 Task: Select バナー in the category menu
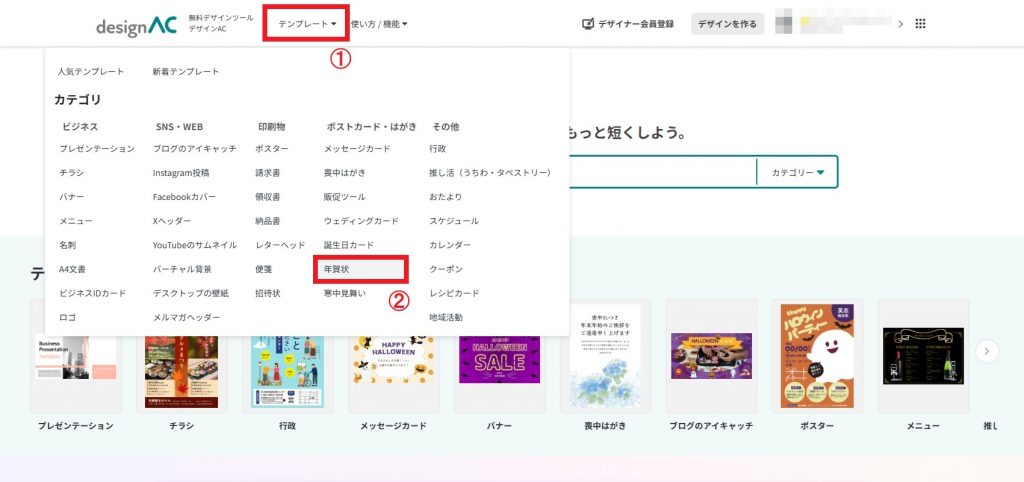point(71,197)
